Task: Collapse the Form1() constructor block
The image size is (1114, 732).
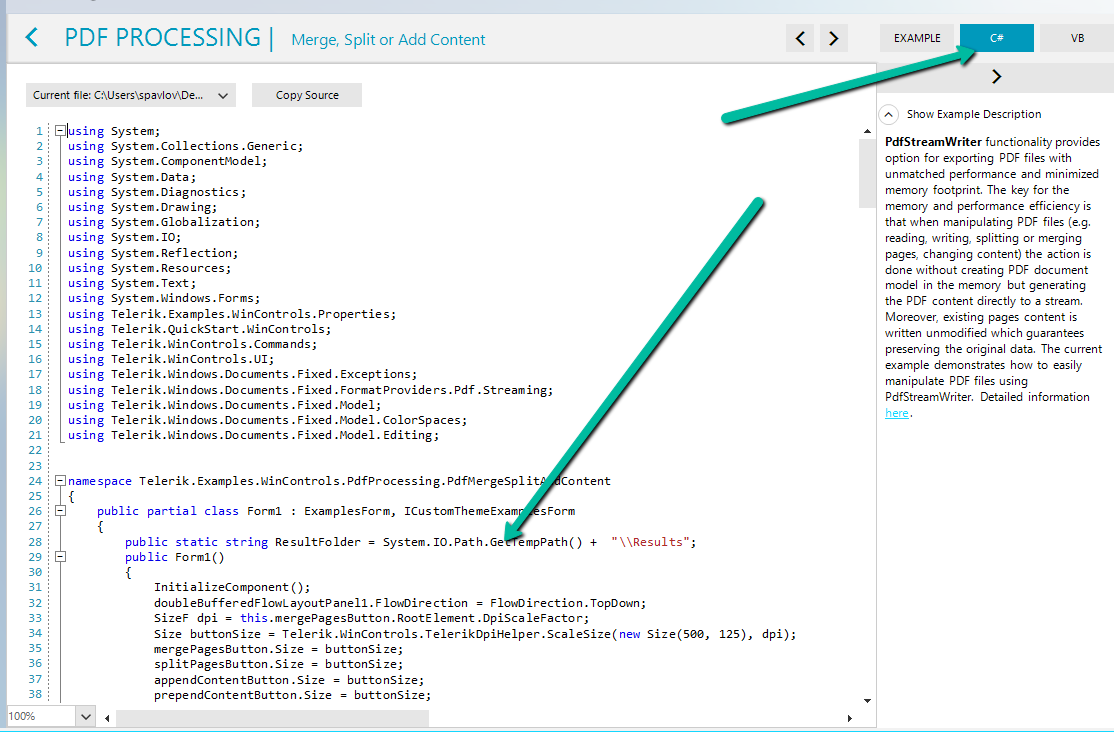Action: pos(60,557)
